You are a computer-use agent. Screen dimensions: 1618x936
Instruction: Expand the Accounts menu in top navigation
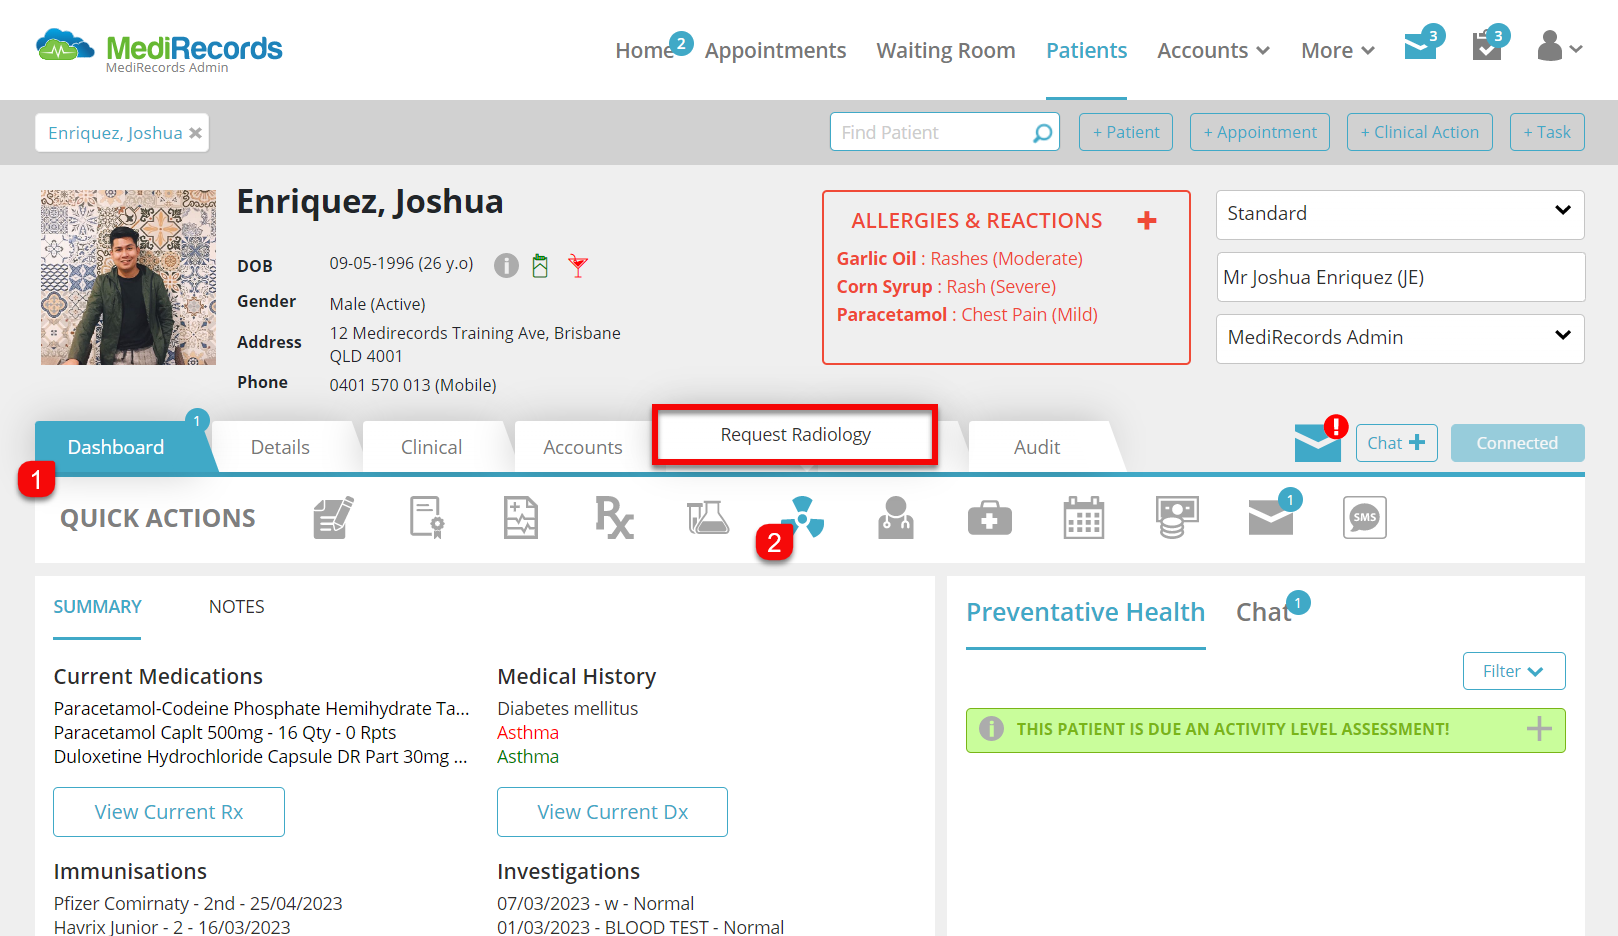[1213, 50]
